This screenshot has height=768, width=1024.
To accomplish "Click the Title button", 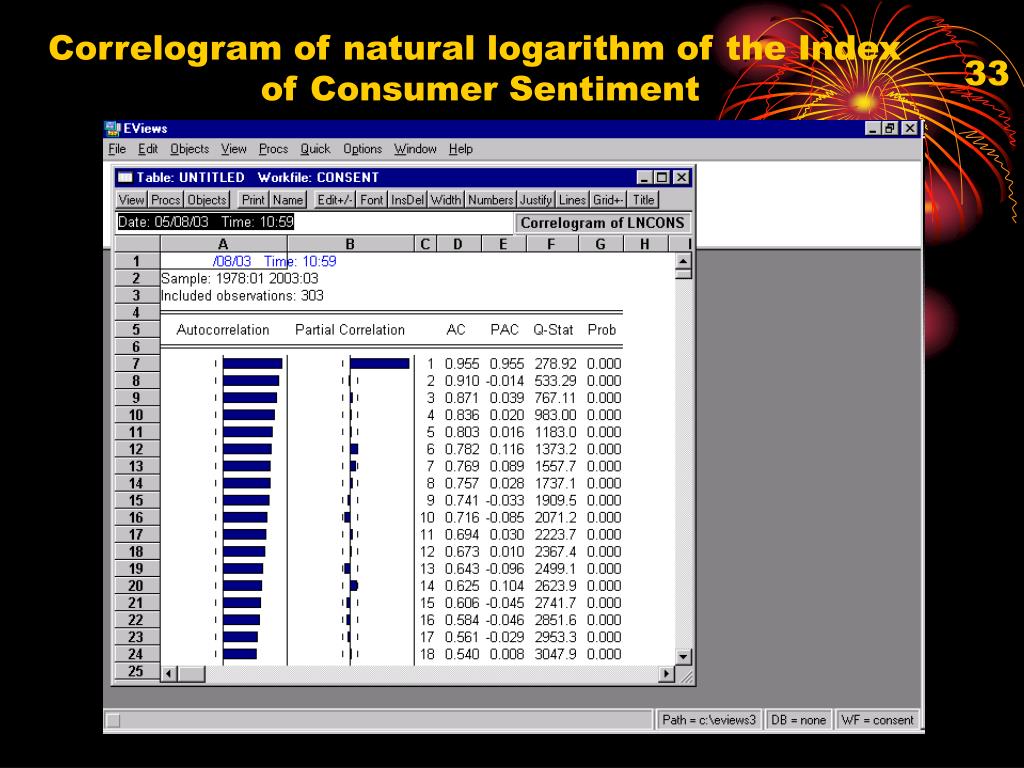I will [x=643, y=200].
